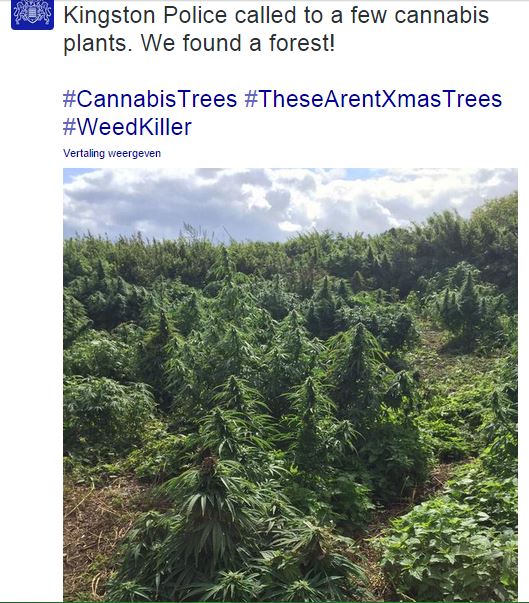The height and width of the screenshot is (603, 529).
Task: Click the word 'weergeven' under the hashtags
Action: point(135,153)
